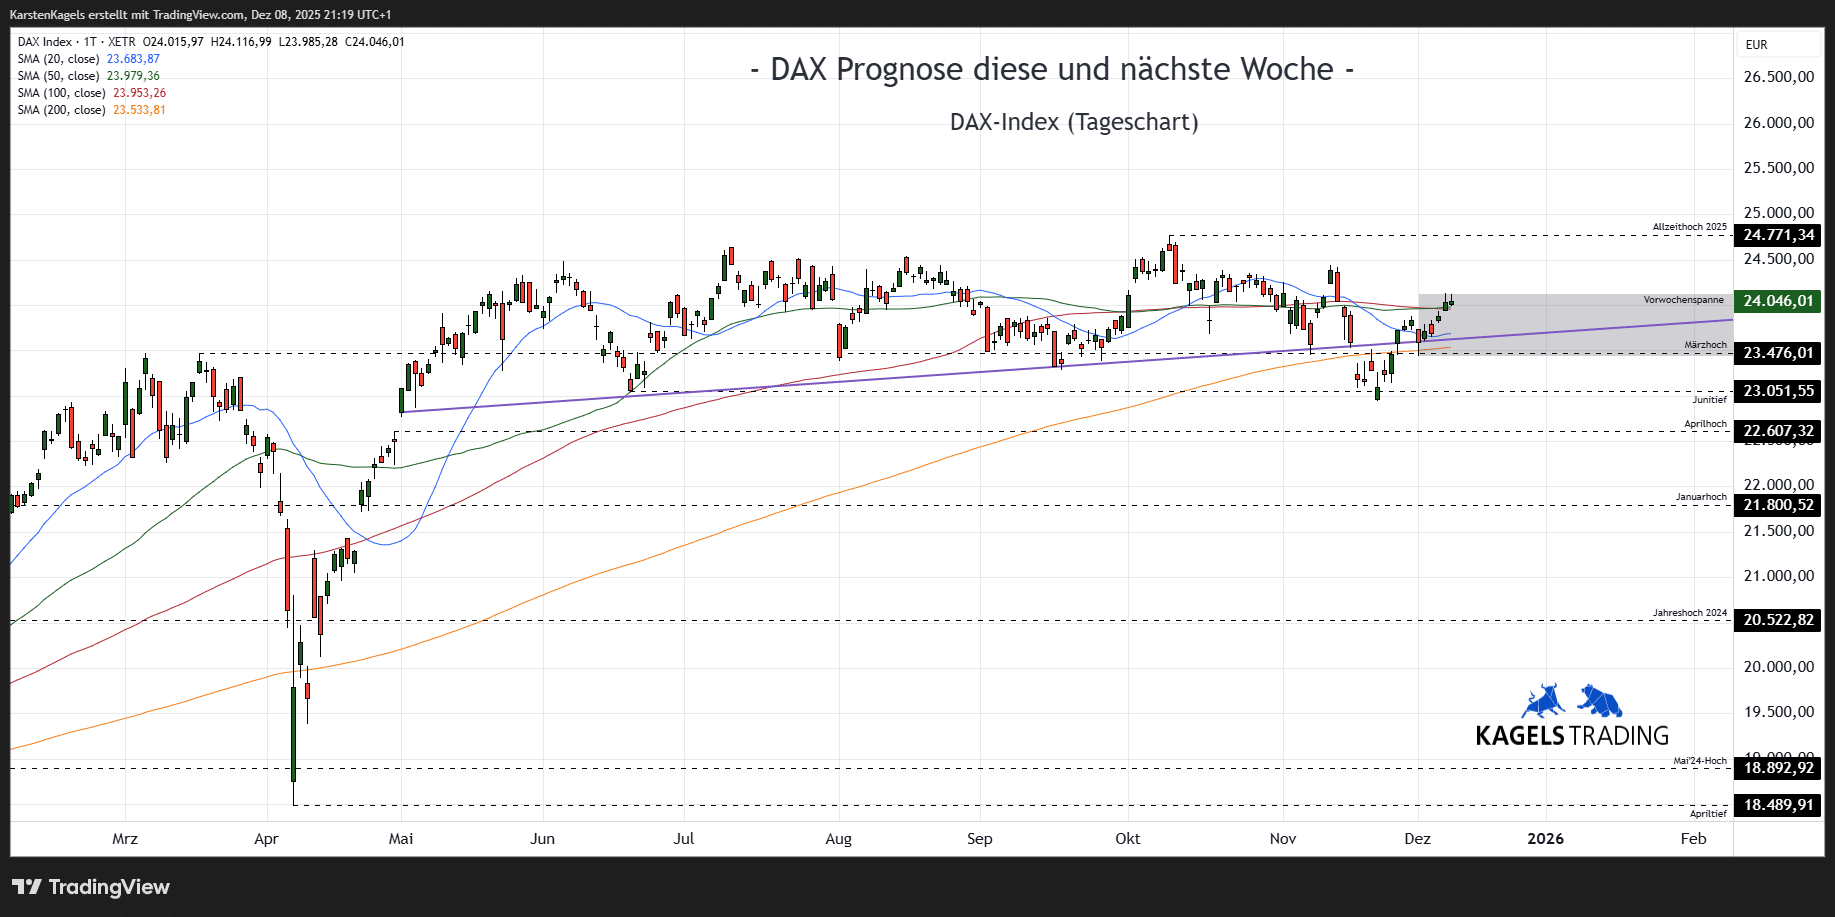Click the chart title DAX Prognose text
Image resolution: width=1835 pixels, height=917 pixels.
(x=1052, y=70)
